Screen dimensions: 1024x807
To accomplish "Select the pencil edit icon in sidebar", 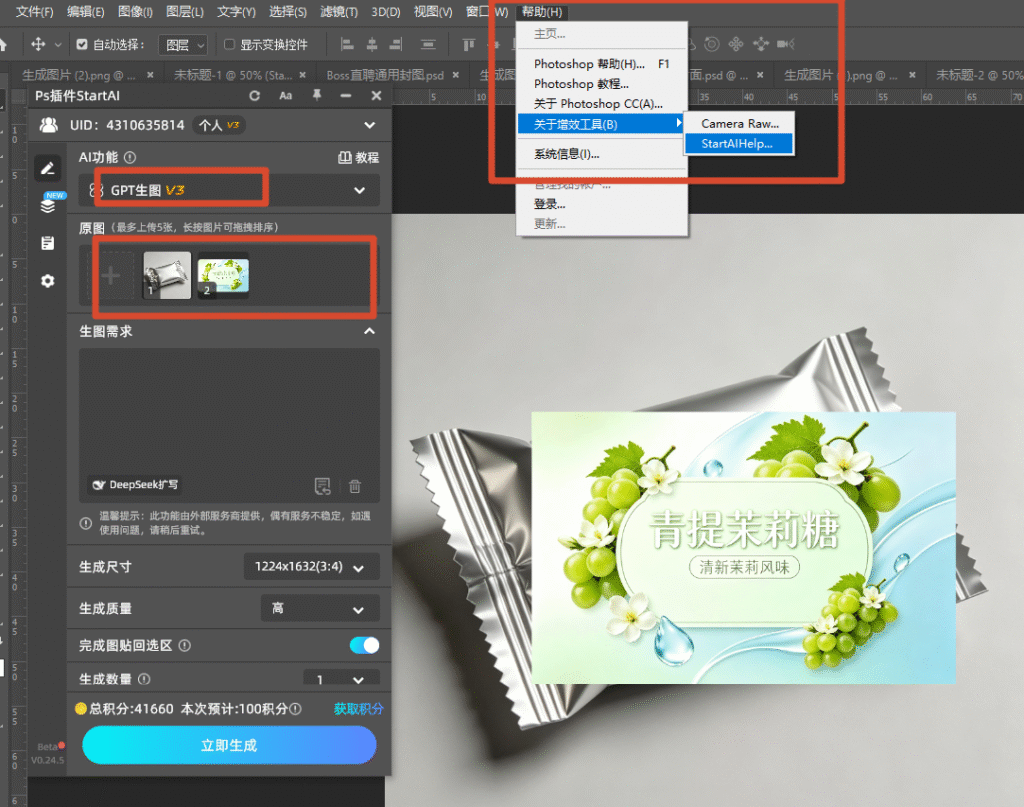I will (x=48, y=168).
